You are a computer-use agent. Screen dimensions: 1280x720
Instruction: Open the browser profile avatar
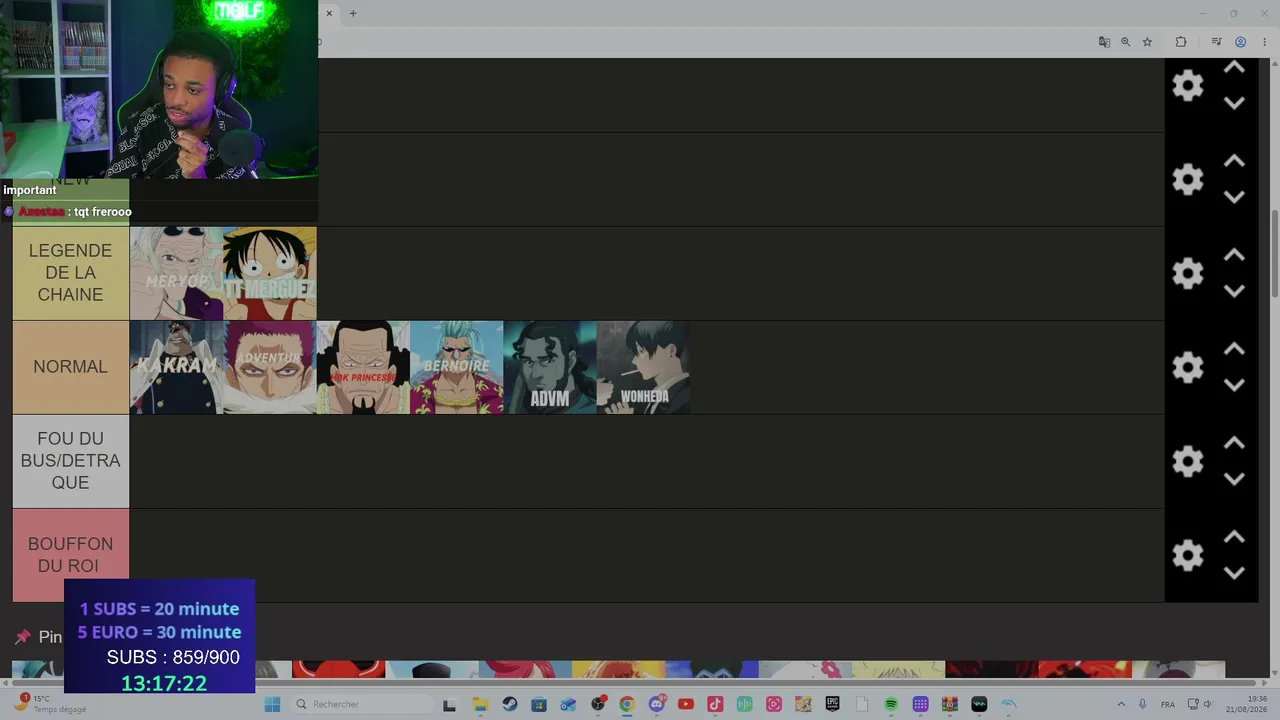(x=1240, y=42)
